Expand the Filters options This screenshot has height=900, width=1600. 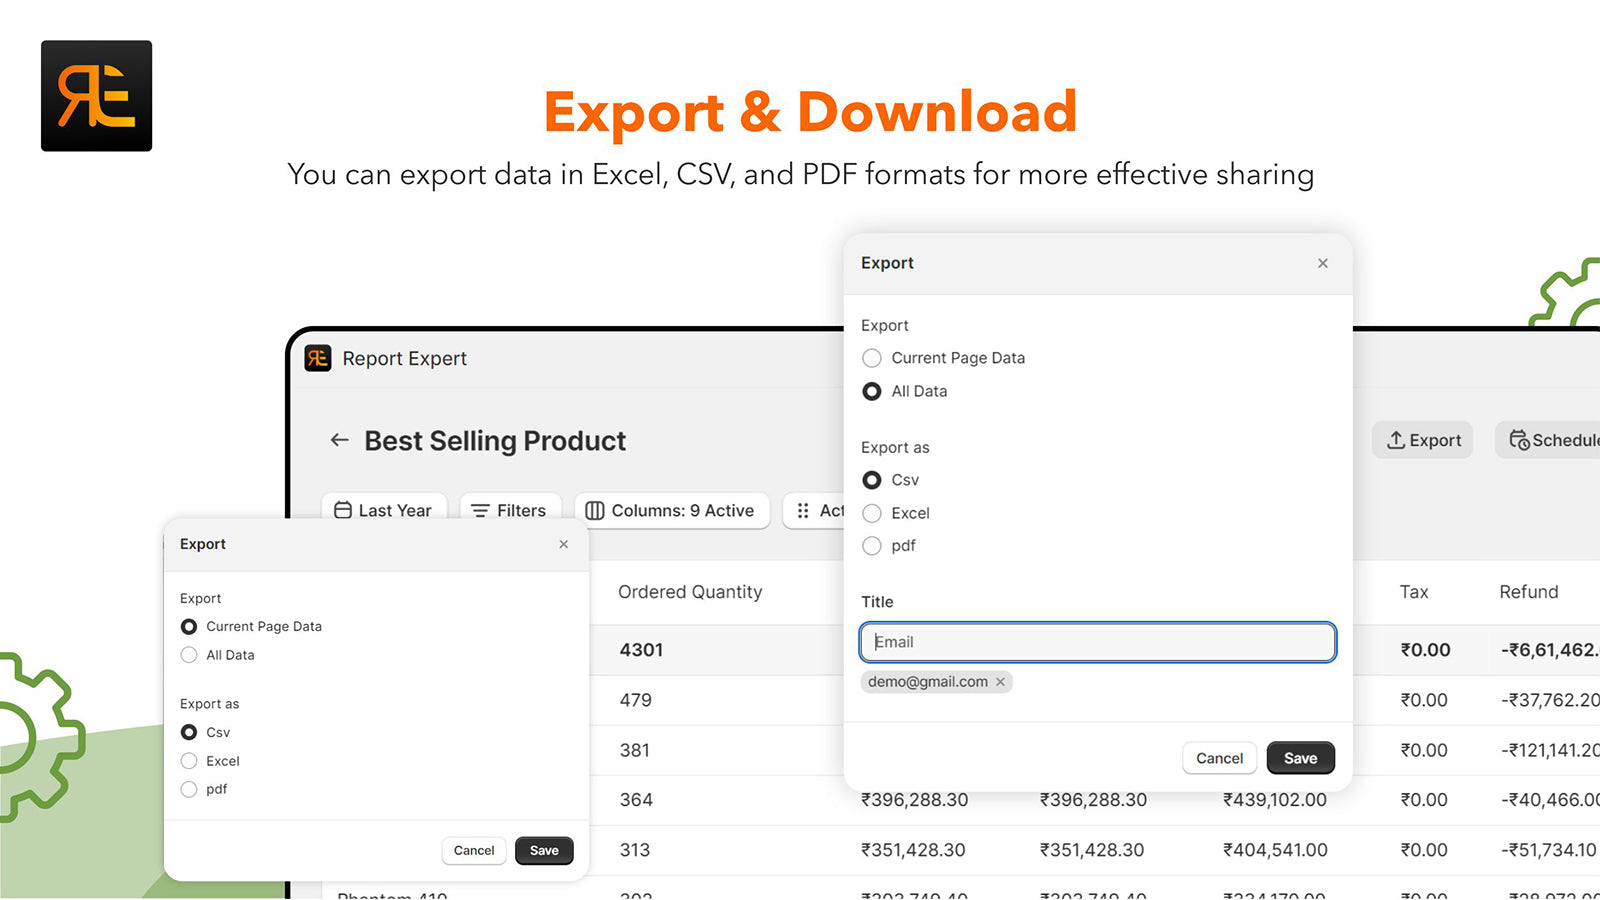(x=510, y=510)
